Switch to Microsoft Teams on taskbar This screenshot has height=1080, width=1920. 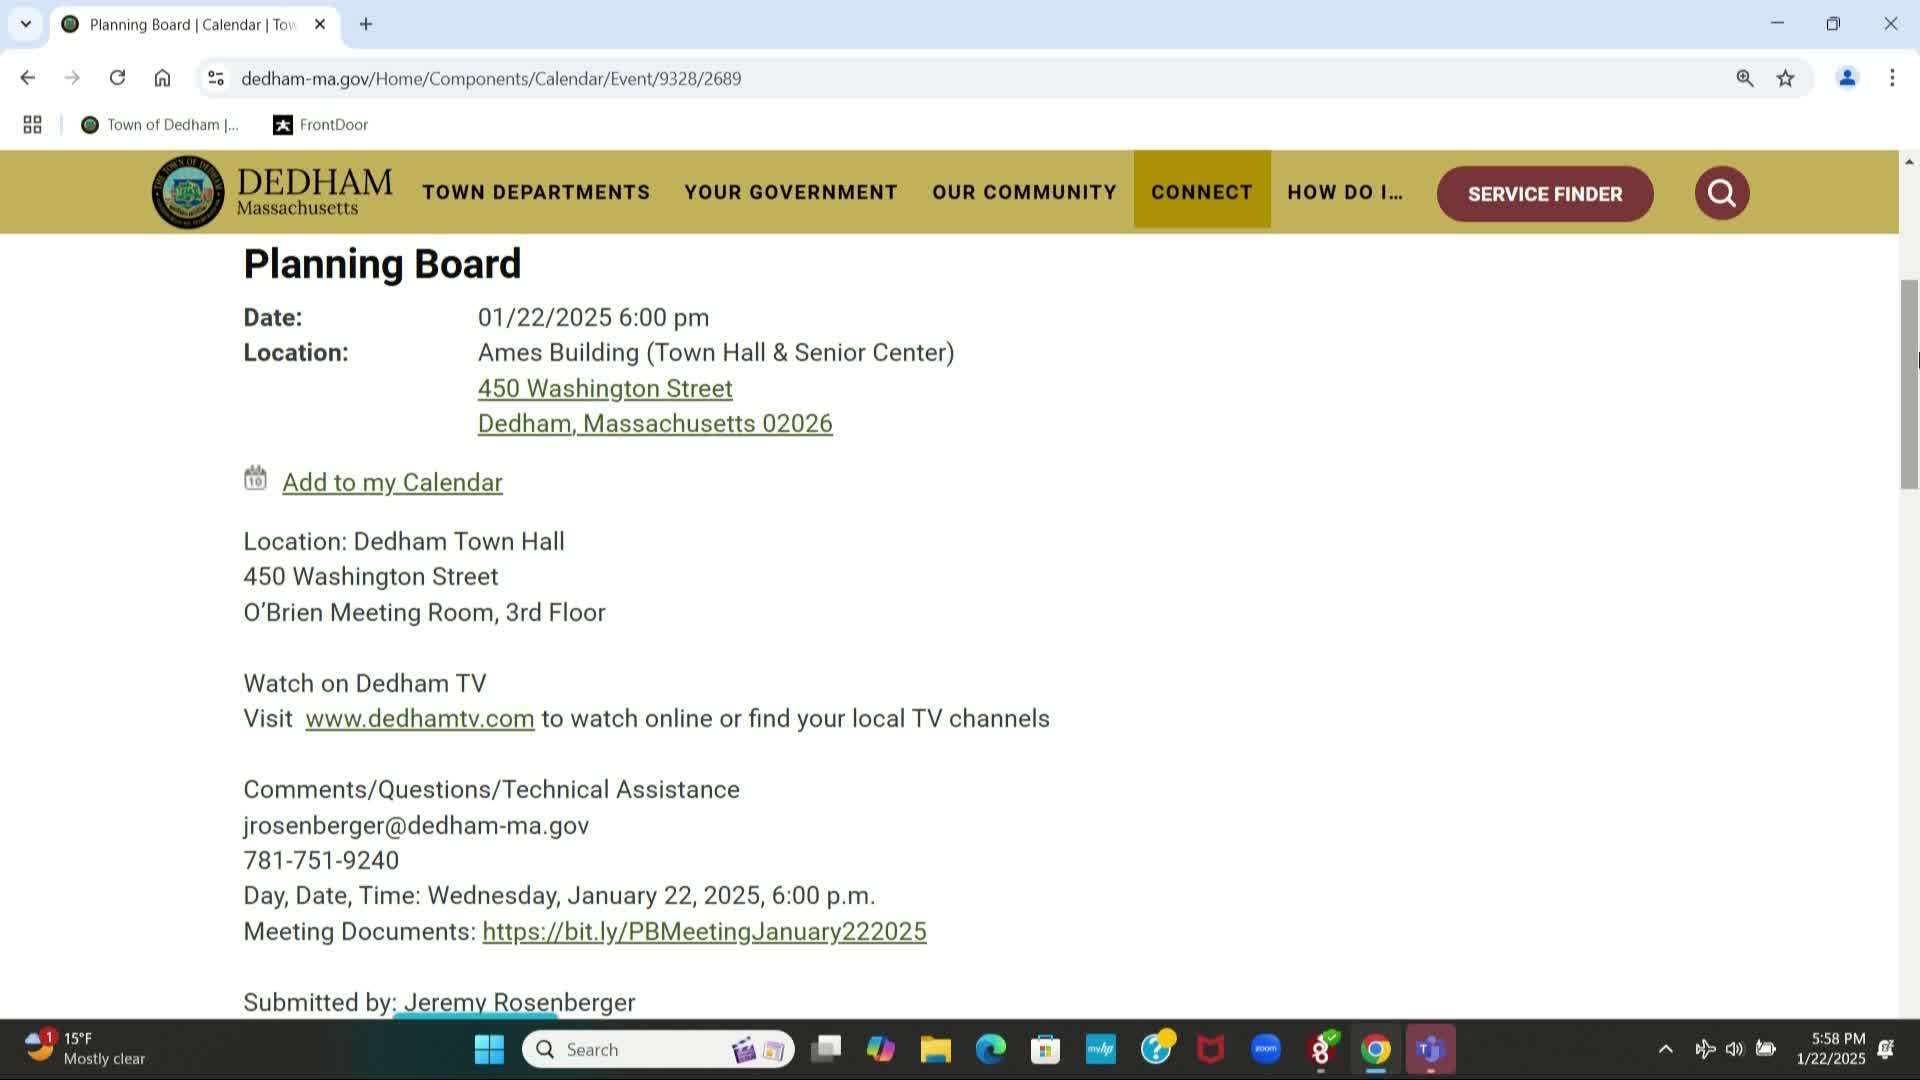coord(1431,1049)
